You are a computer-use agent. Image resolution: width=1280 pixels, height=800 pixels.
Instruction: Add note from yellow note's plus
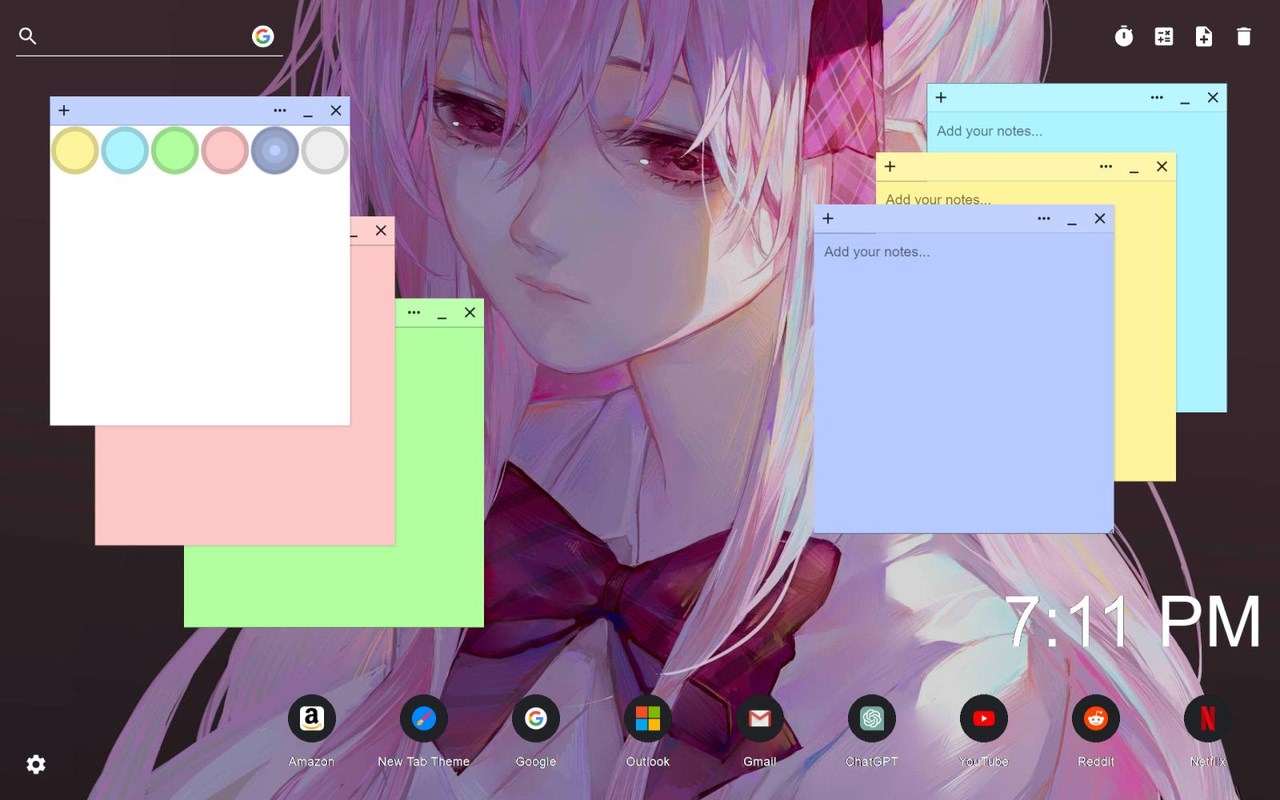[x=890, y=167]
